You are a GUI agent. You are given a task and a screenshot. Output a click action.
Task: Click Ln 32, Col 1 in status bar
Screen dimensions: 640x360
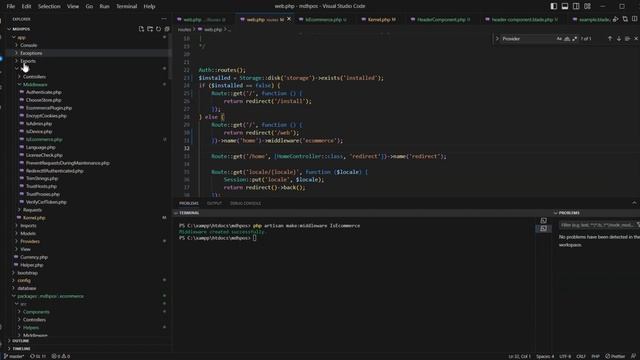click(x=520, y=356)
